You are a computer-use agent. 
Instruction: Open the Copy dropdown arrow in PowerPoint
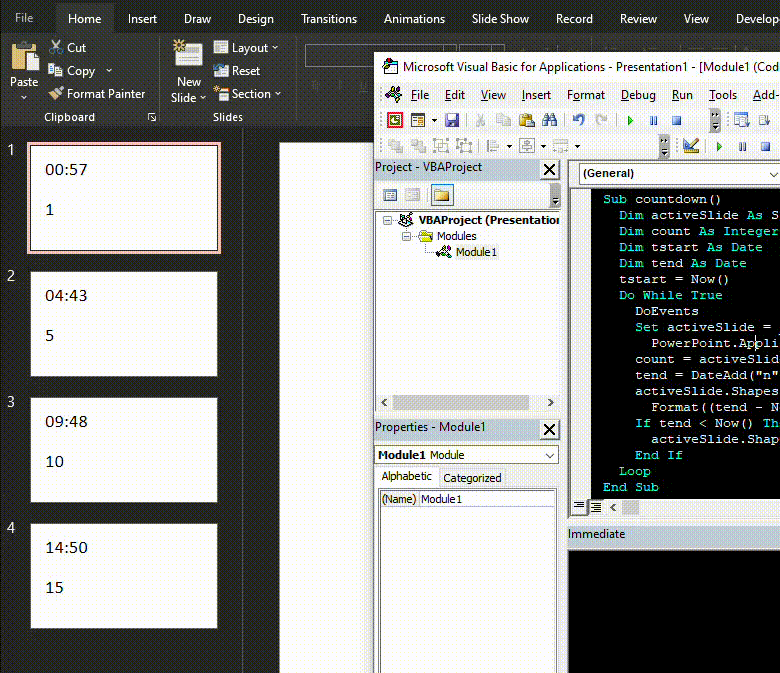pos(109,71)
